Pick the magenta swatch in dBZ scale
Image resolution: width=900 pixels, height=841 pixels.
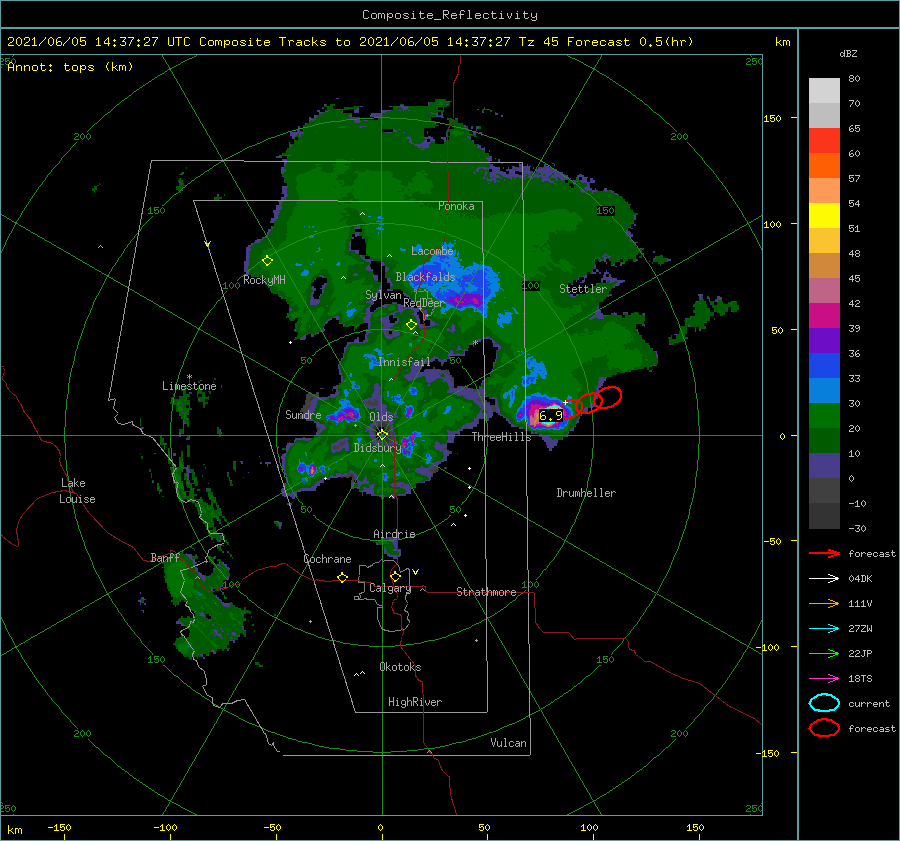824,316
